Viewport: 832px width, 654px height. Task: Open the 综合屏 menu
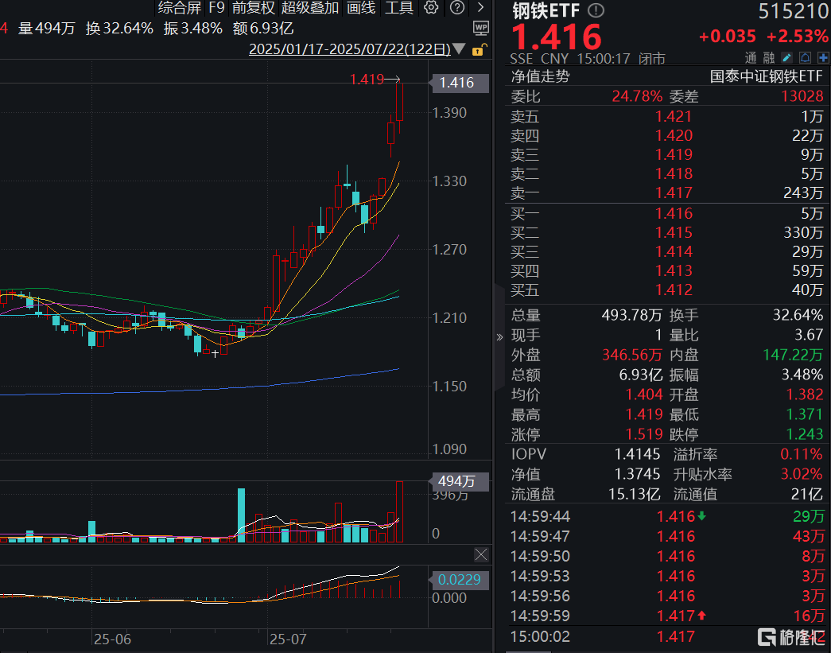(179, 7)
